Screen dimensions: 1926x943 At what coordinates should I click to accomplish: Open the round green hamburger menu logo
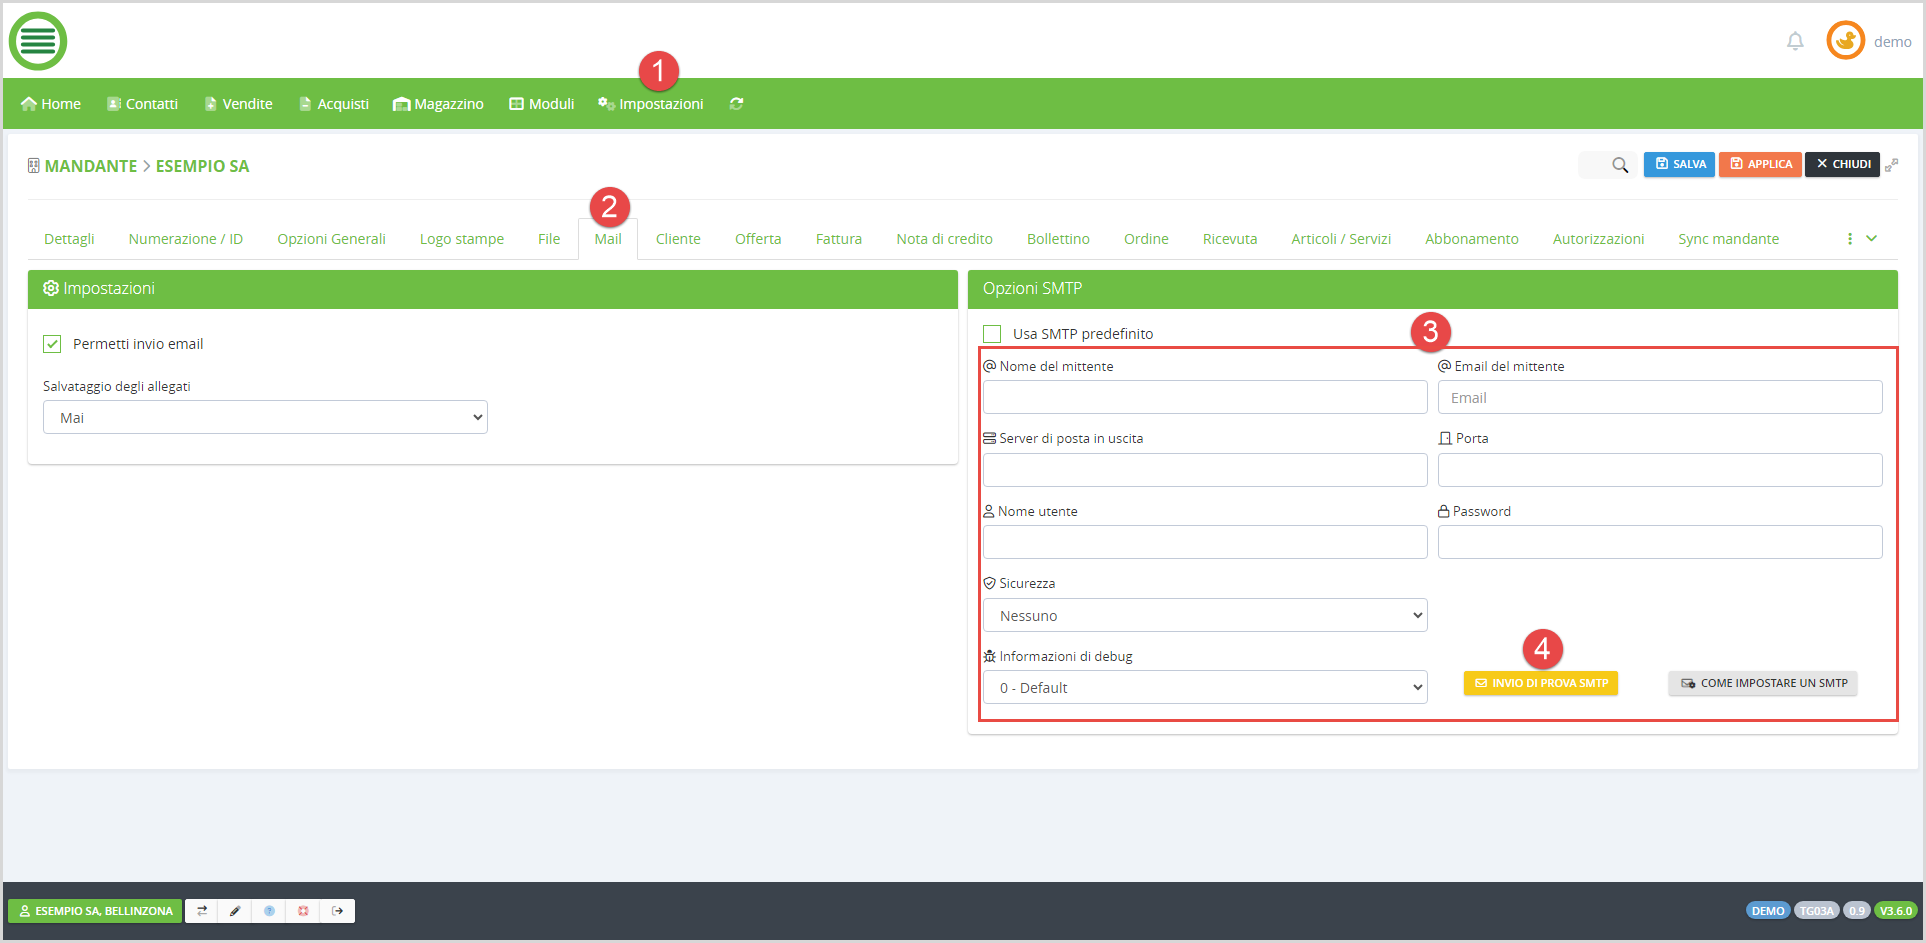pyautogui.click(x=38, y=41)
